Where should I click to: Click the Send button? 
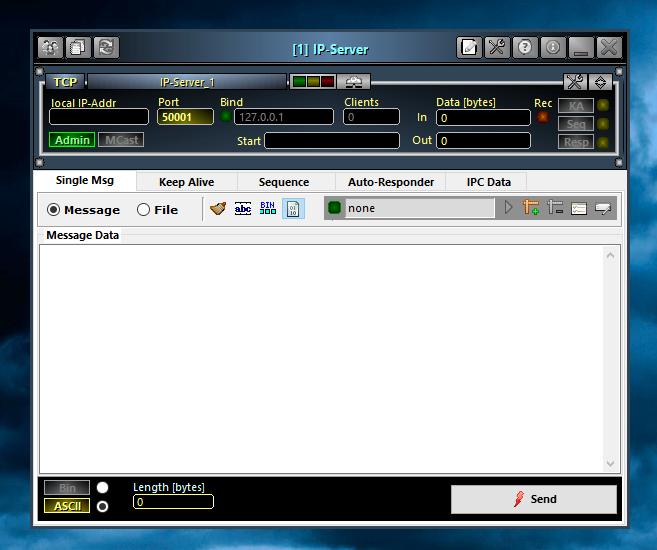(534, 499)
